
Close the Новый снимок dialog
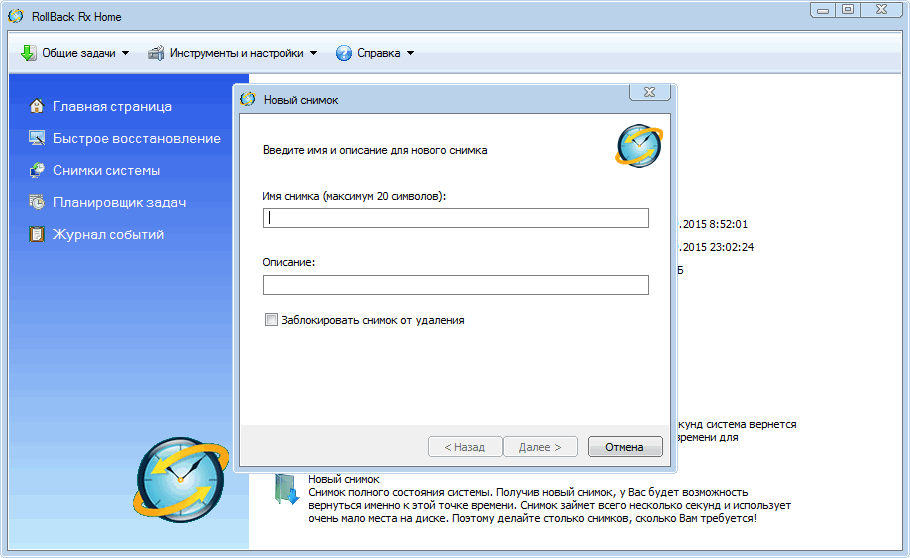(x=649, y=93)
